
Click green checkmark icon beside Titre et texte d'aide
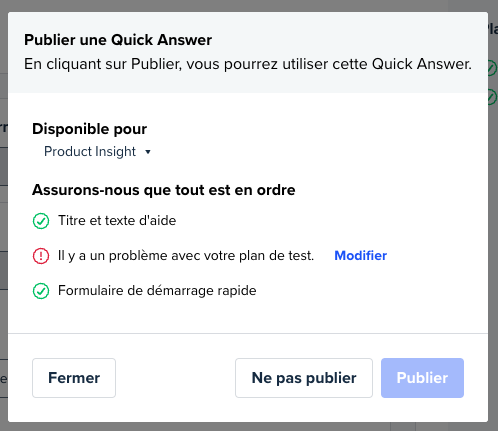[x=41, y=221]
